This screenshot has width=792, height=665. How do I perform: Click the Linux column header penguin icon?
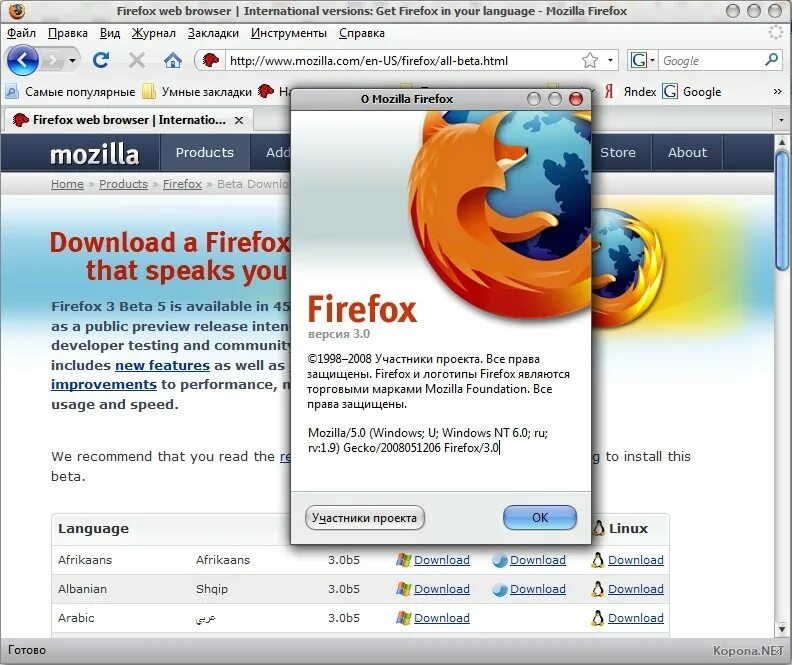click(x=599, y=528)
